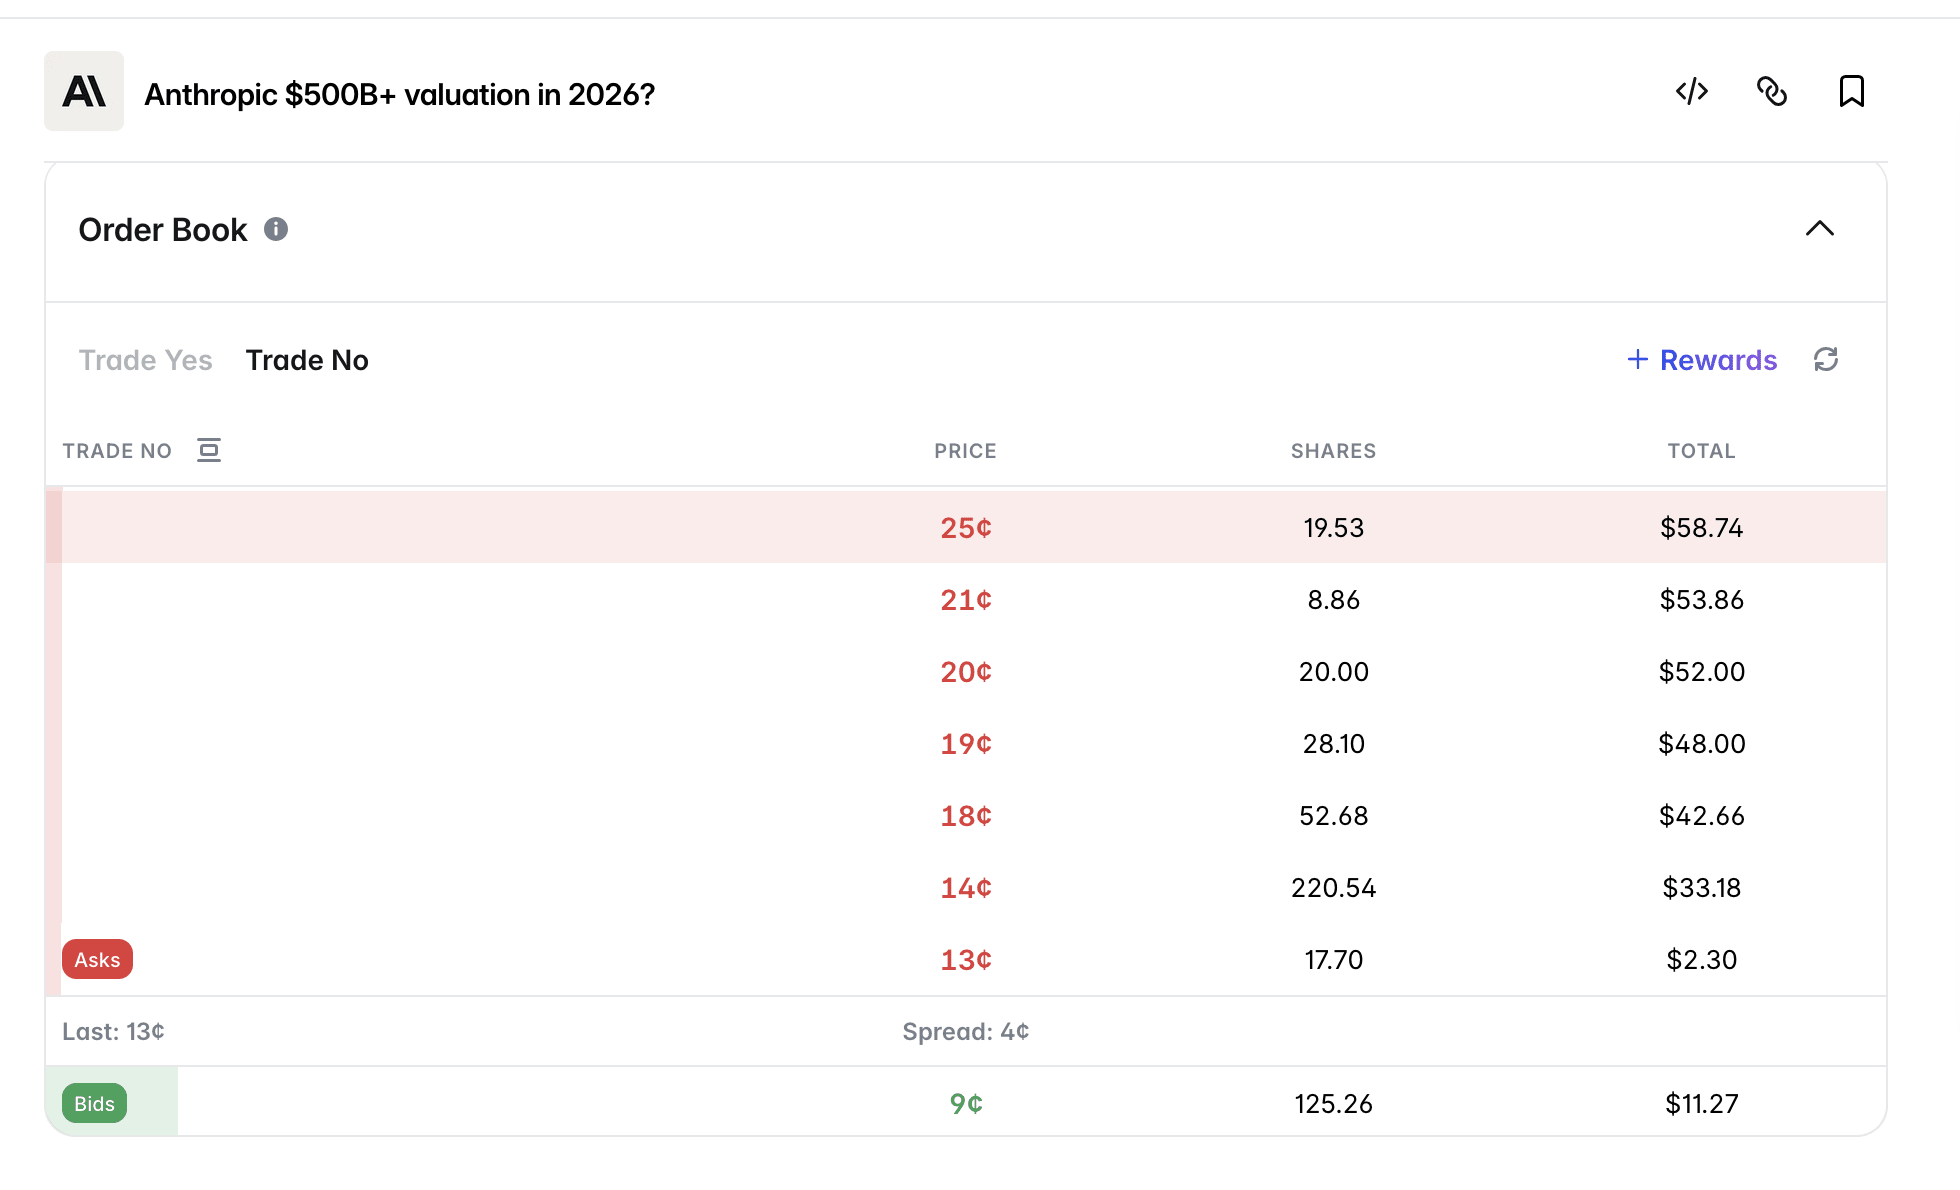Click the red Asks badge
The width and height of the screenshot is (1960, 1190).
click(x=97, y=960)
